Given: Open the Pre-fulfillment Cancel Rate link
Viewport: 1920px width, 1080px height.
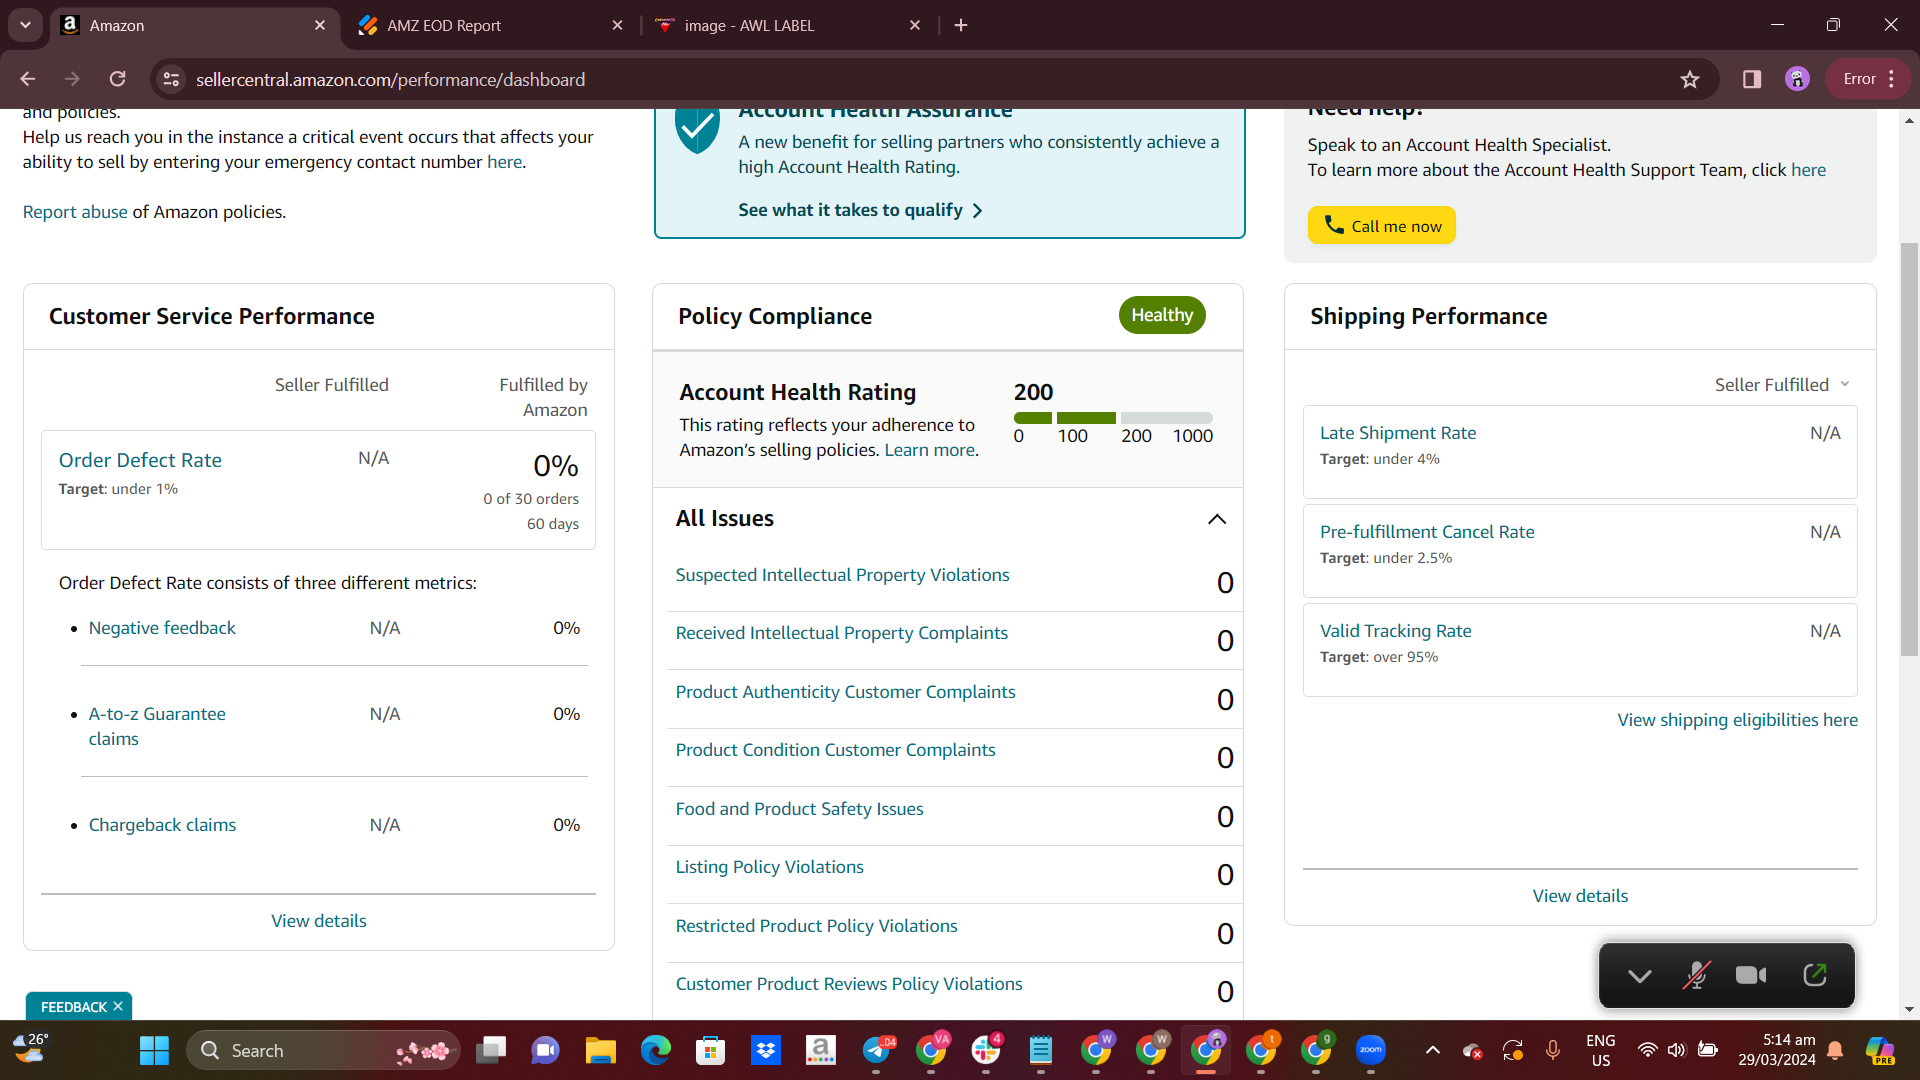Looking at the screenshot, I should coord(1427,532).
